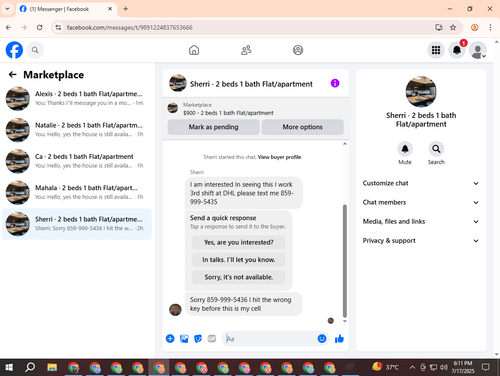Open the Groups icon in top navigation

tap(298, 50)
